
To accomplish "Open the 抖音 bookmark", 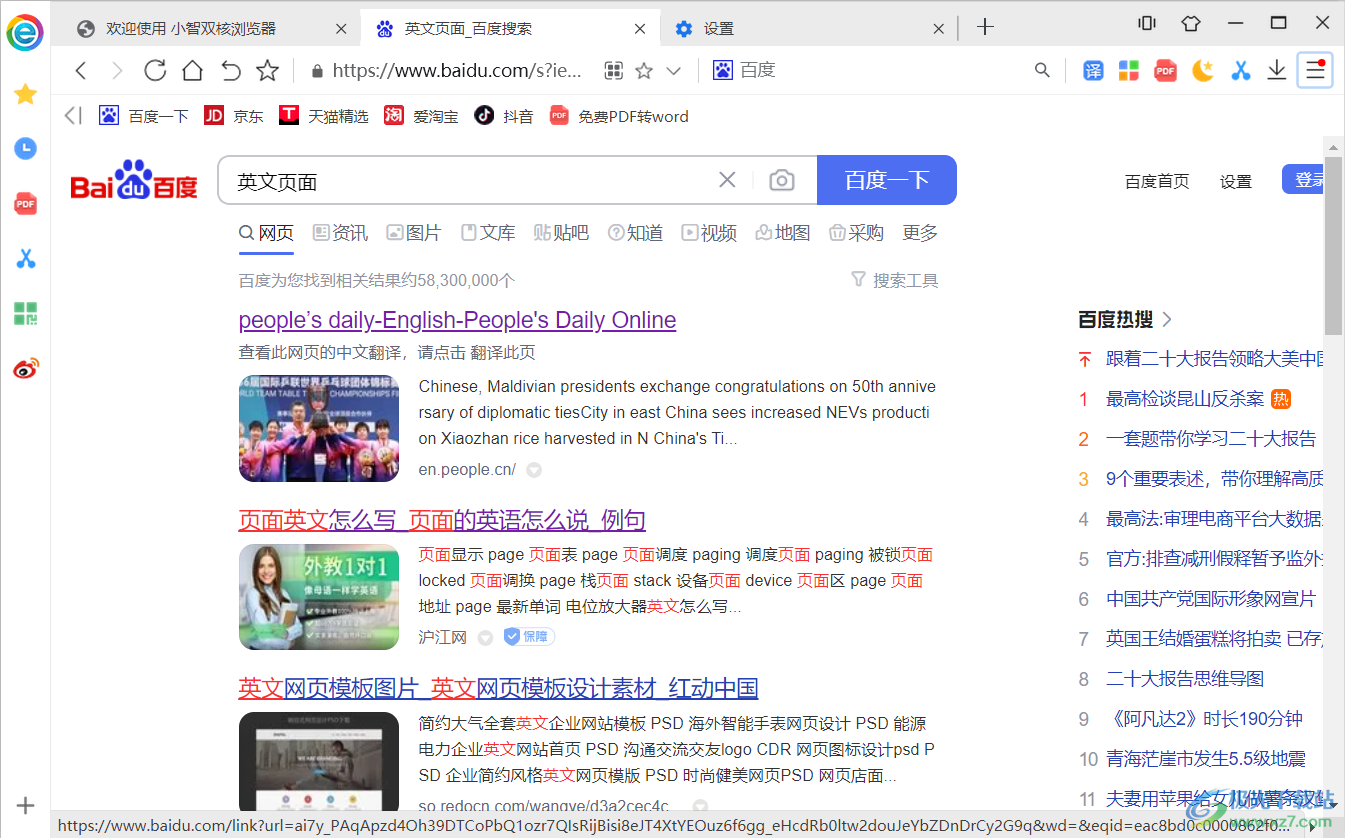I will 504,116.
